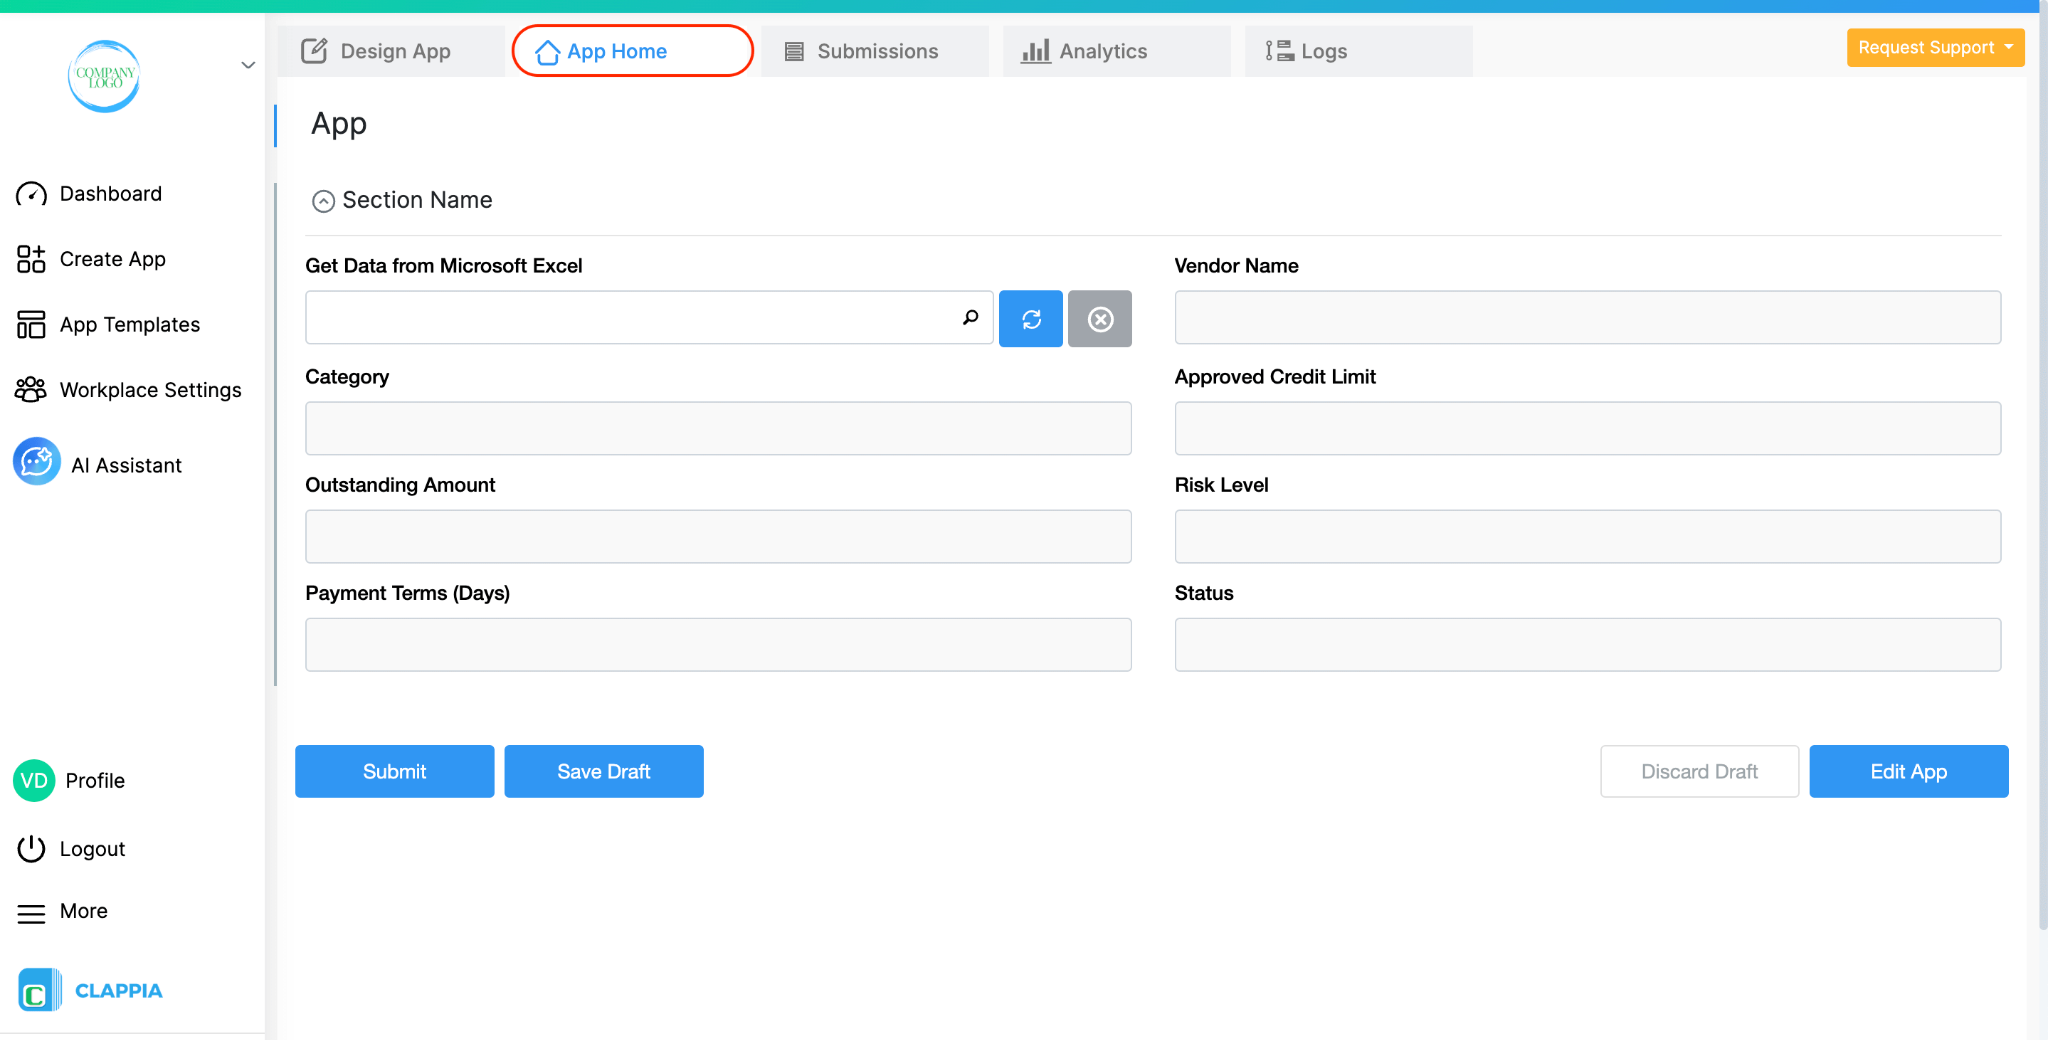
Task: Click Edit App
Action: (x=1908, y=771)
